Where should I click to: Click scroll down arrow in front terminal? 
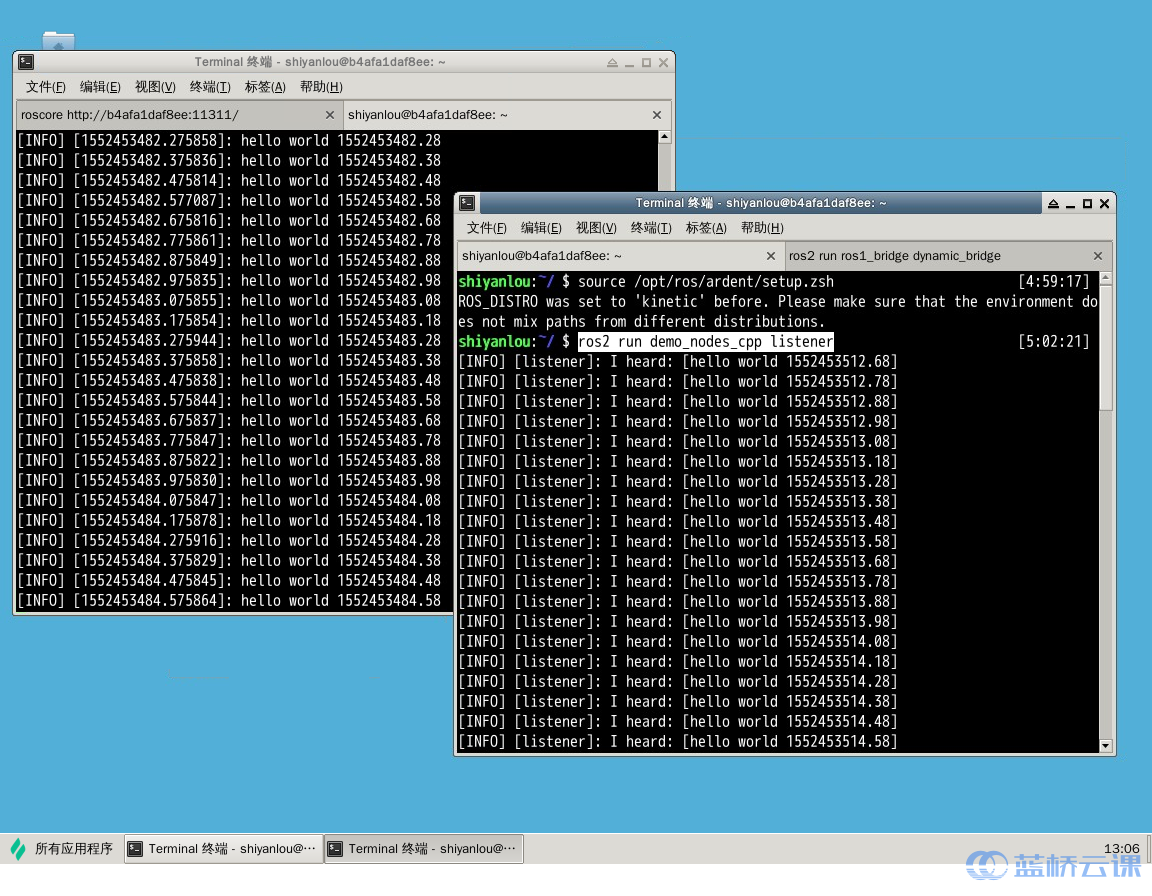click(x=1105, y=746)
